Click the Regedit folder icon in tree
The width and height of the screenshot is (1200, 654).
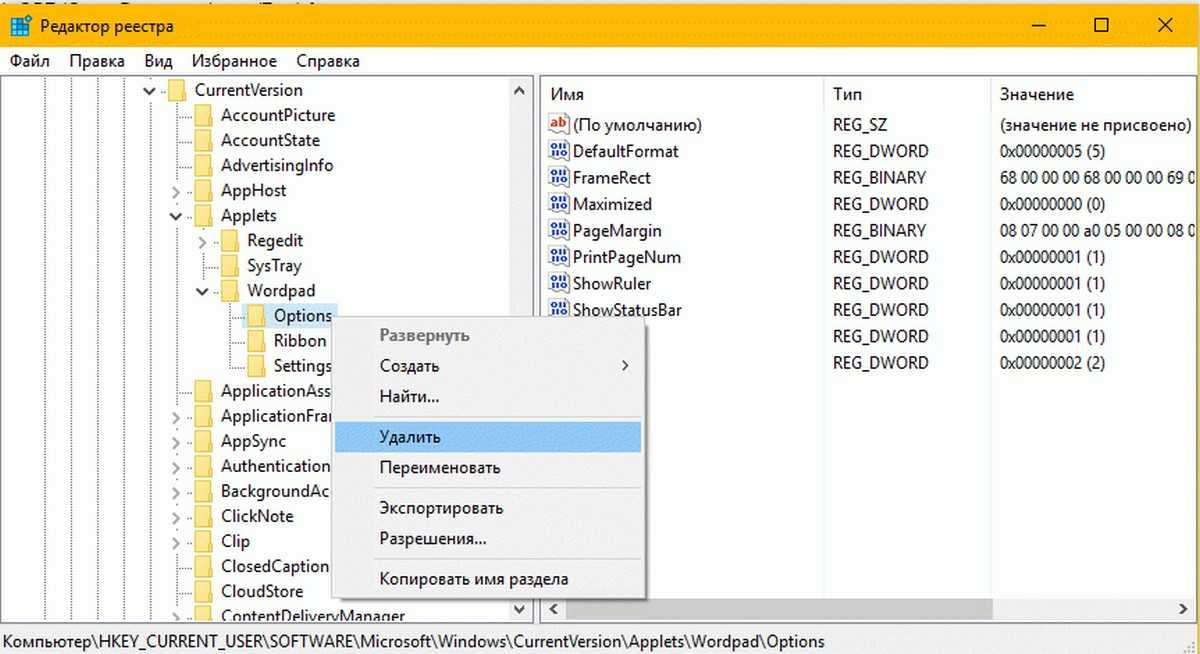[x=231, y=241]
